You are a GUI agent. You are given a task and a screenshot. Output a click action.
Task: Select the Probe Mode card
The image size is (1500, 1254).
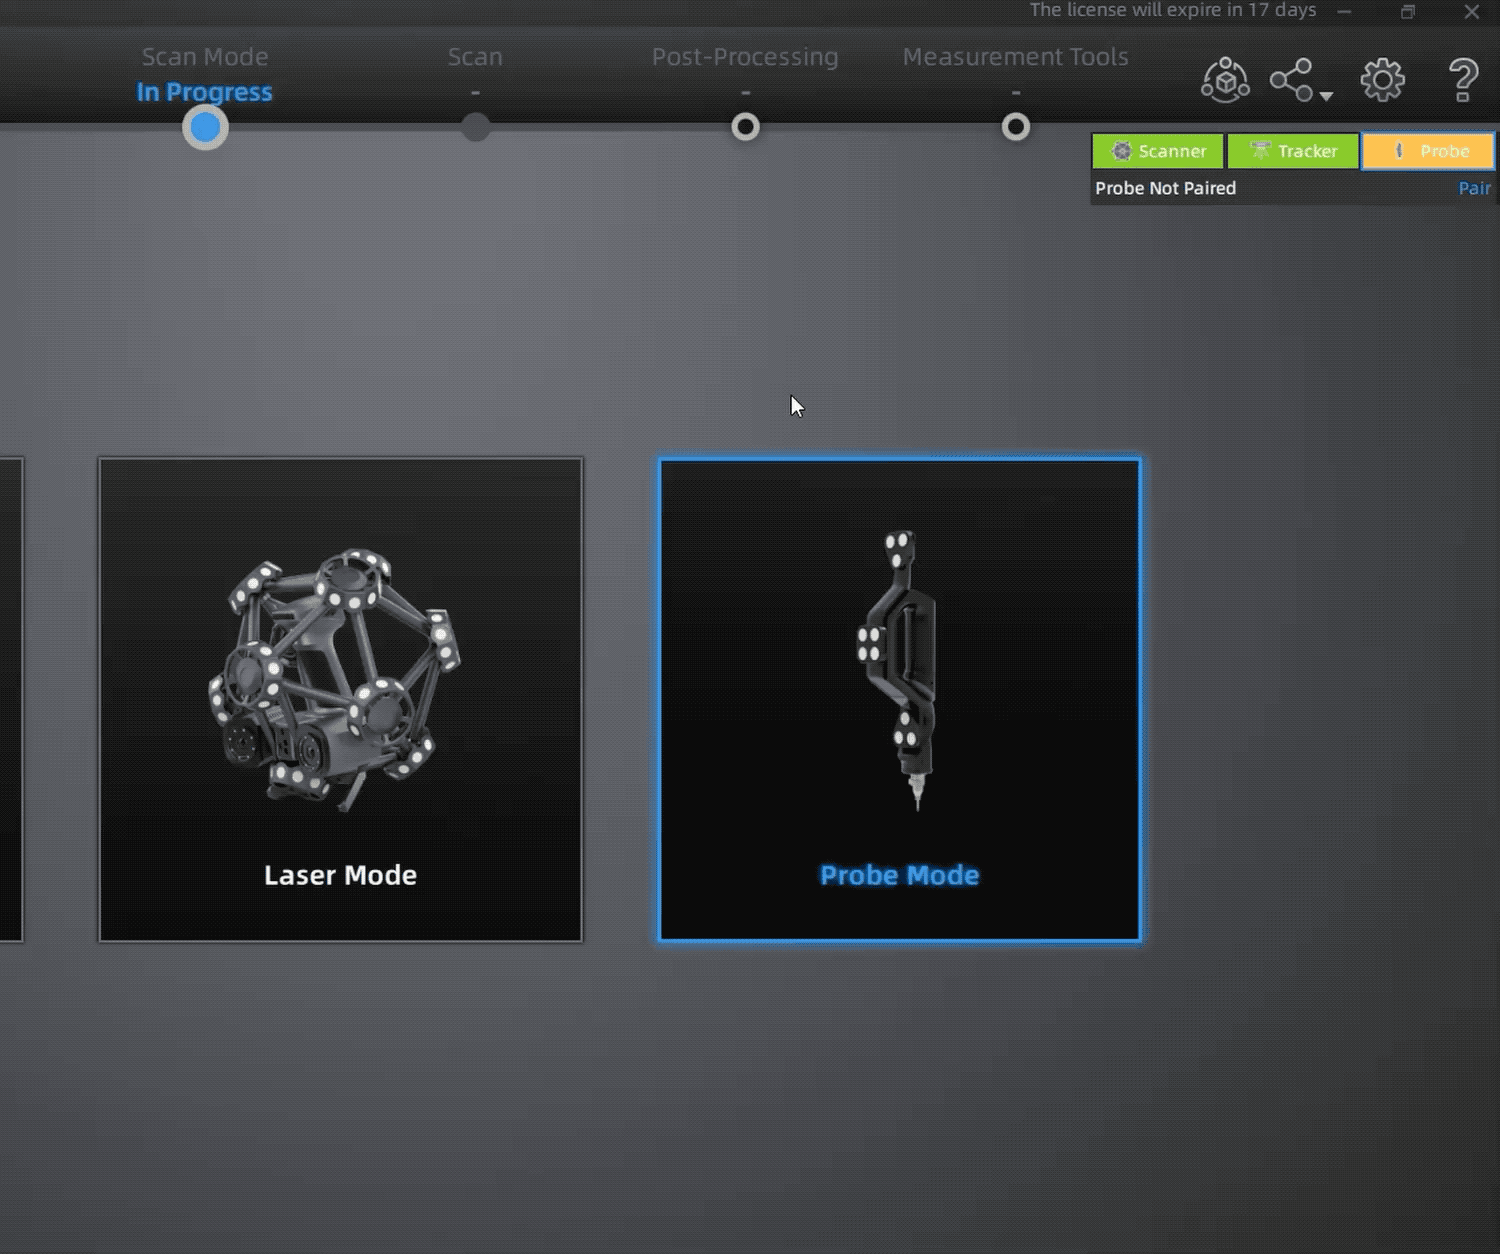[x=898, y=700]
